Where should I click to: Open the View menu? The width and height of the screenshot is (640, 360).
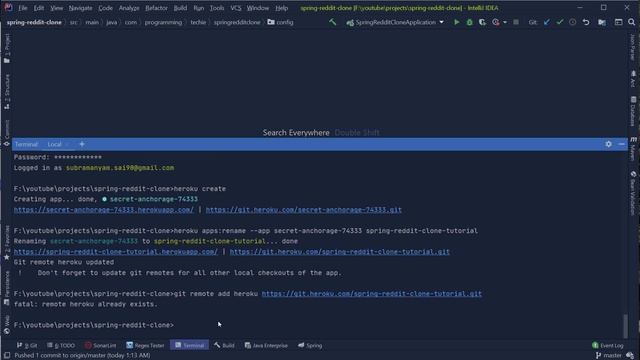(56, 8)
